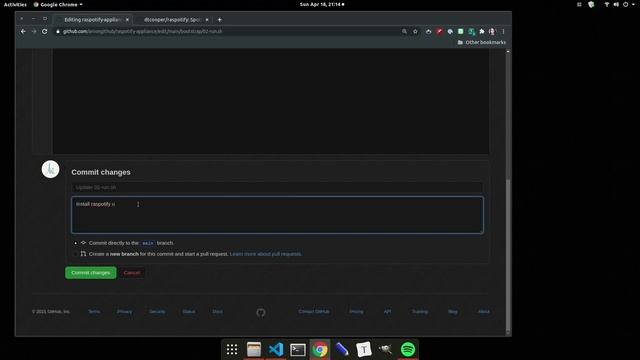Open Terminal from the dock
Viewport: 640px width, 360px height.
point(298,349)
